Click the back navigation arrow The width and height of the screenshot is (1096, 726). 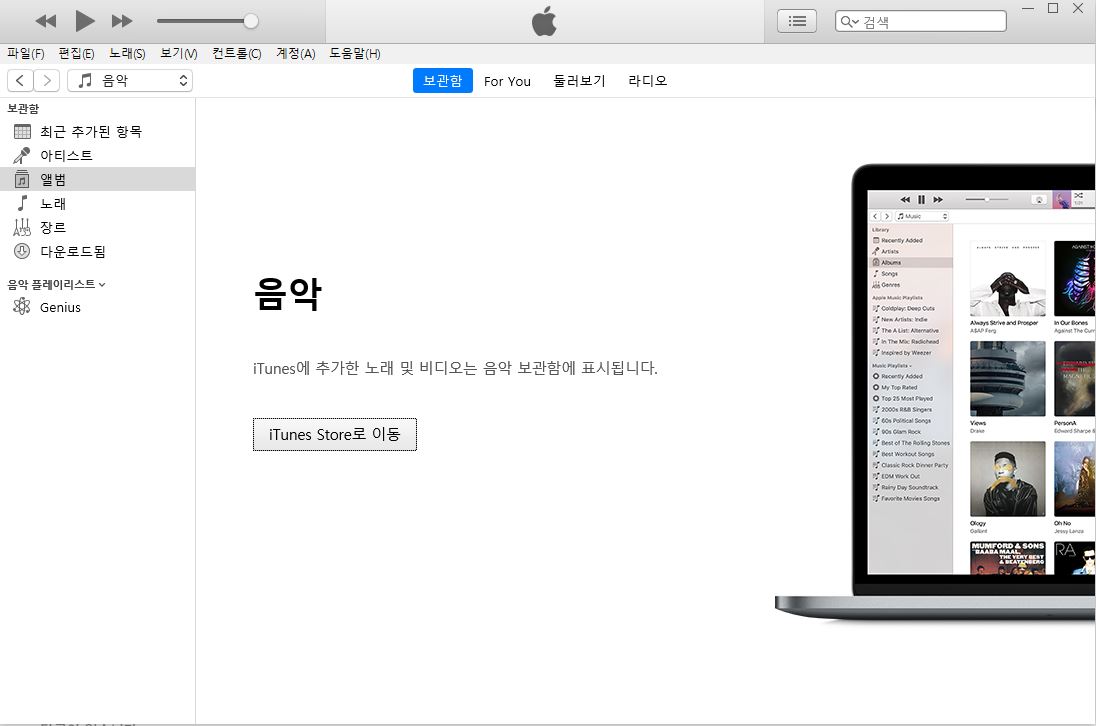pos(20,81)
